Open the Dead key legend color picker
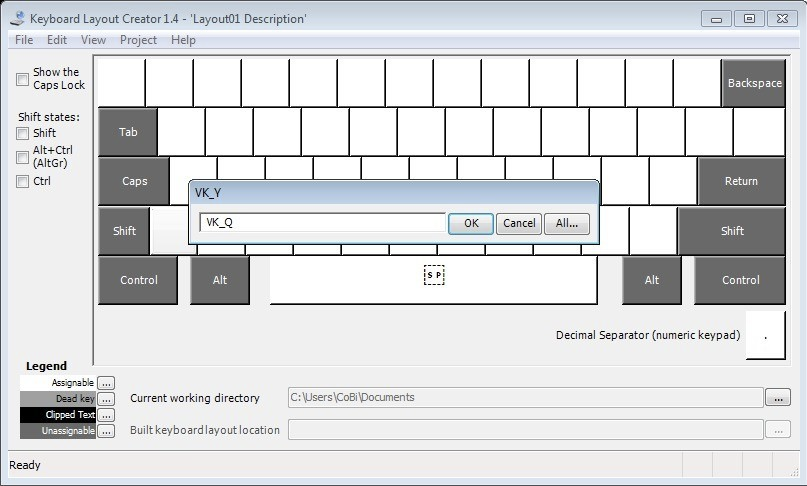Viewport: 807px width, 486px height. [106, 399]
